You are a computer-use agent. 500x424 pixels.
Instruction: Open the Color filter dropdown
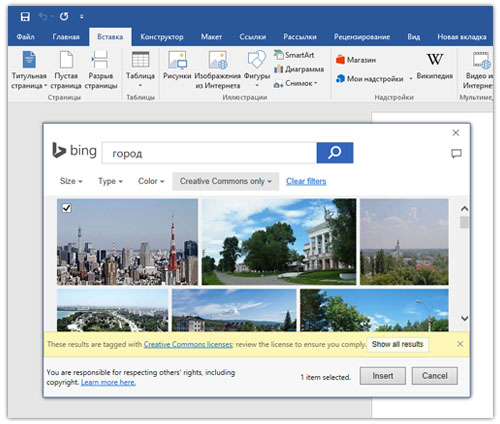tap(151, 181)
